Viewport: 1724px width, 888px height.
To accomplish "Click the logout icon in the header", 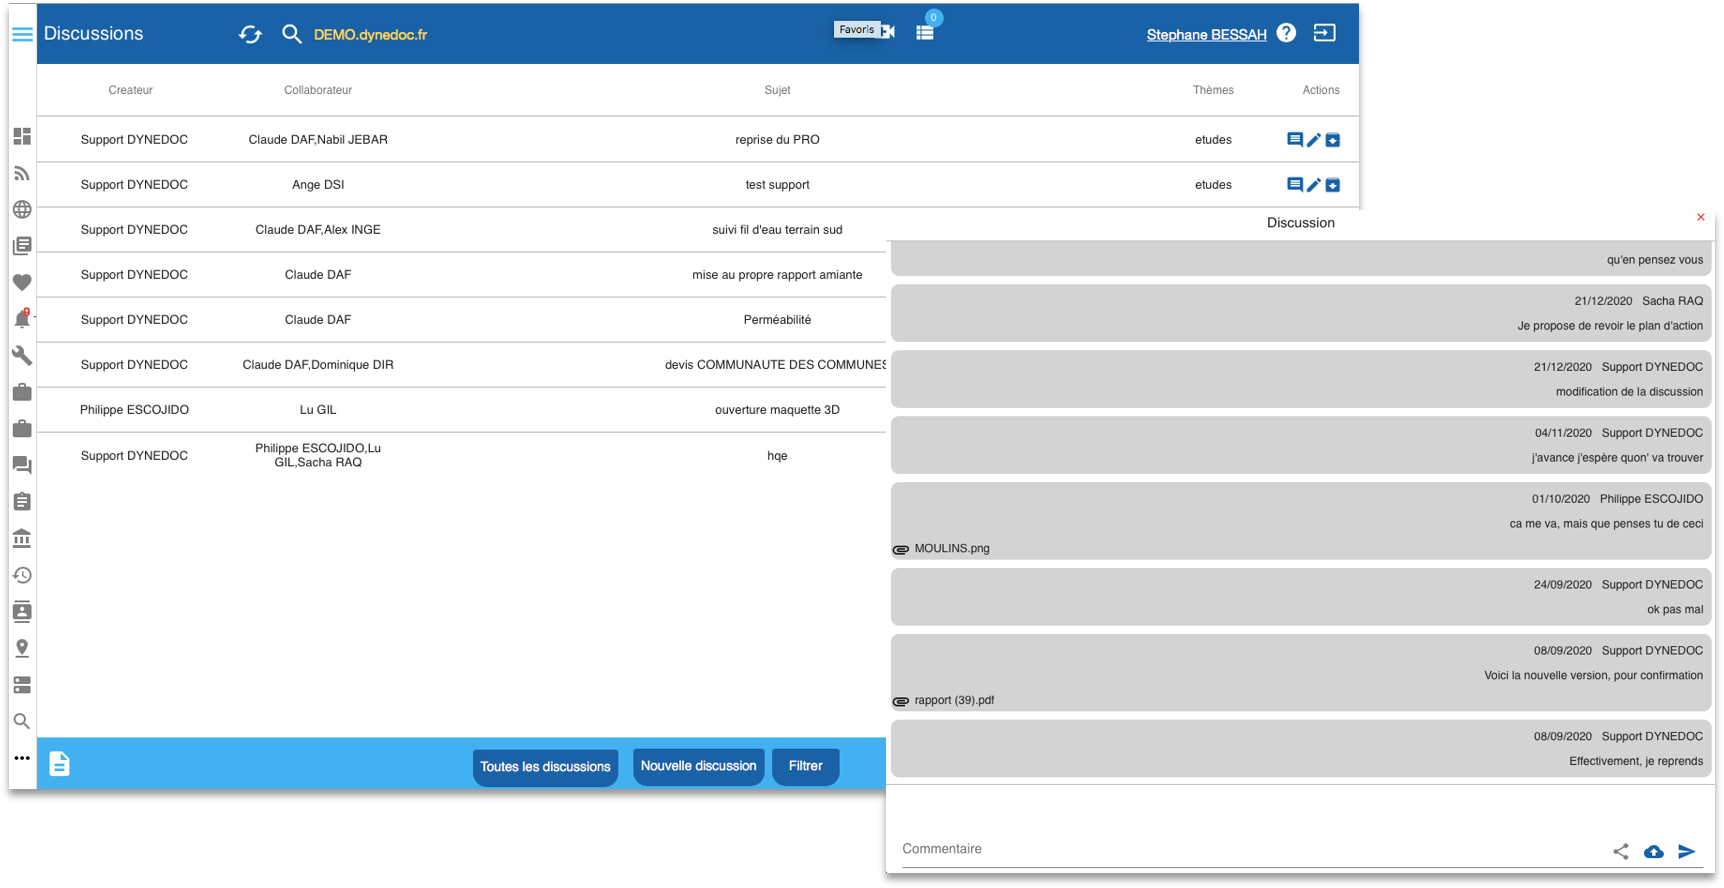I will 1324,33.
